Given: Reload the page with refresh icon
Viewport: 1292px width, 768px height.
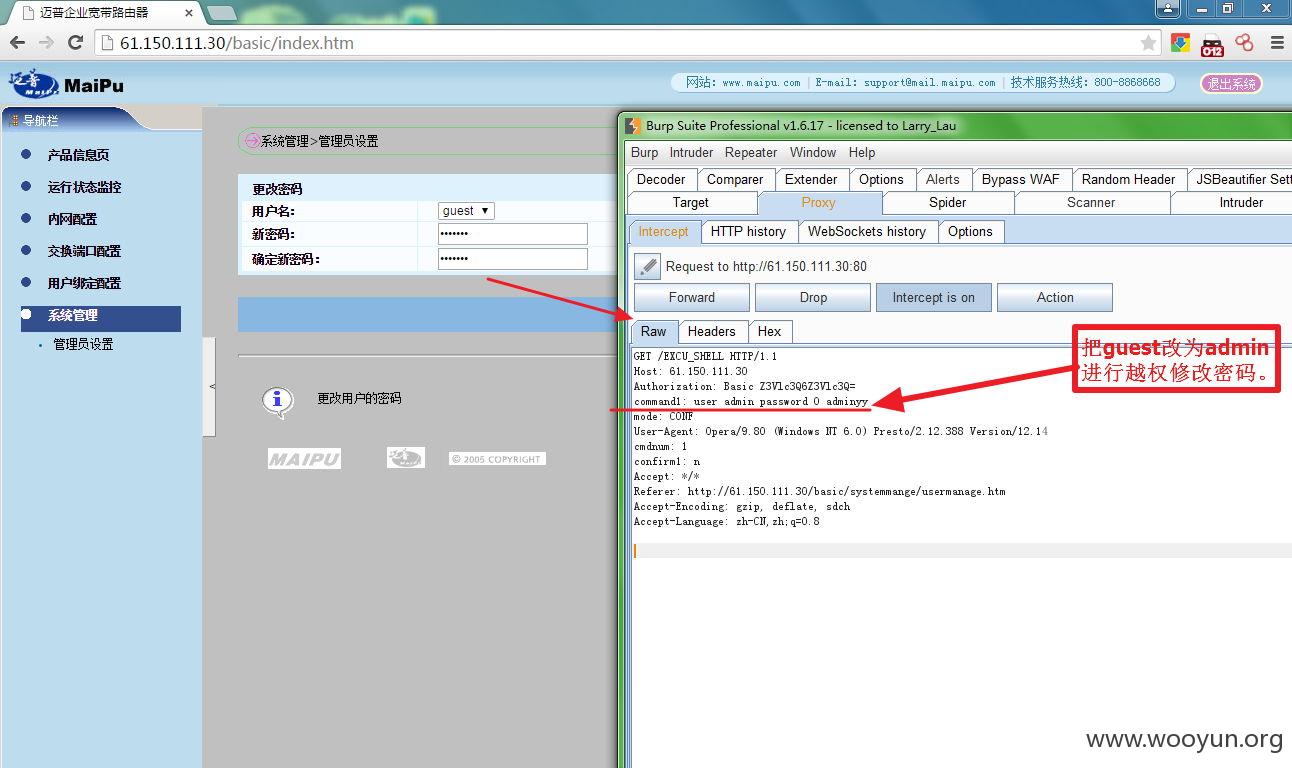Looking at the screenshot, I should 75,43.
